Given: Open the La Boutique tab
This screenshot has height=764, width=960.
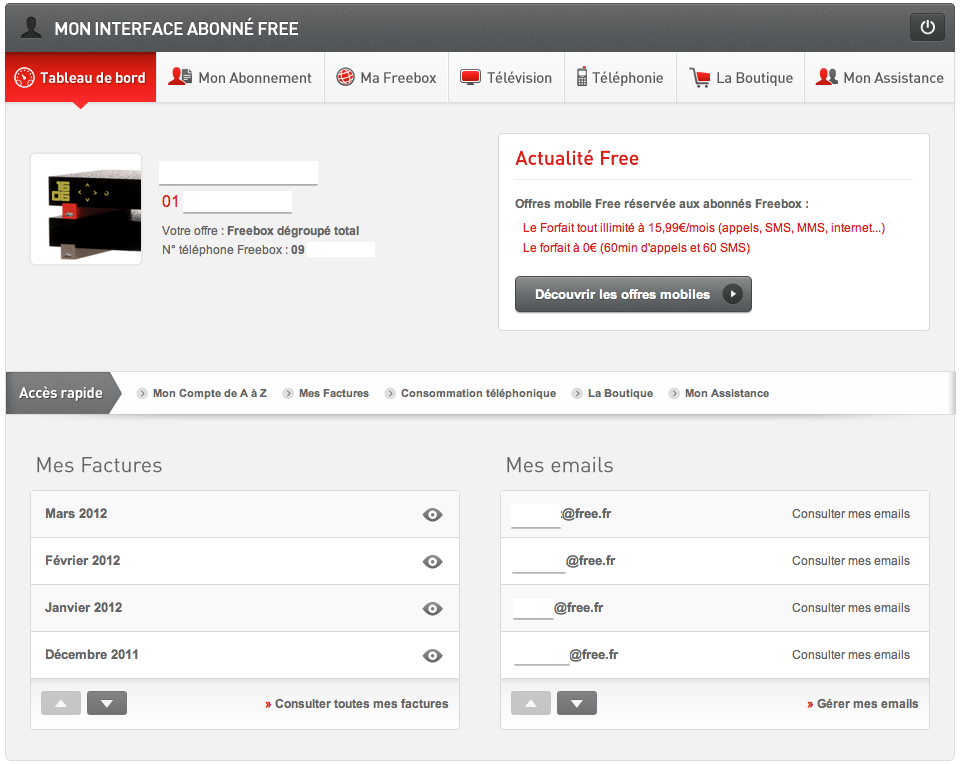Looking at the screenshot, I should pyautogui.click(x=740, y=77).
